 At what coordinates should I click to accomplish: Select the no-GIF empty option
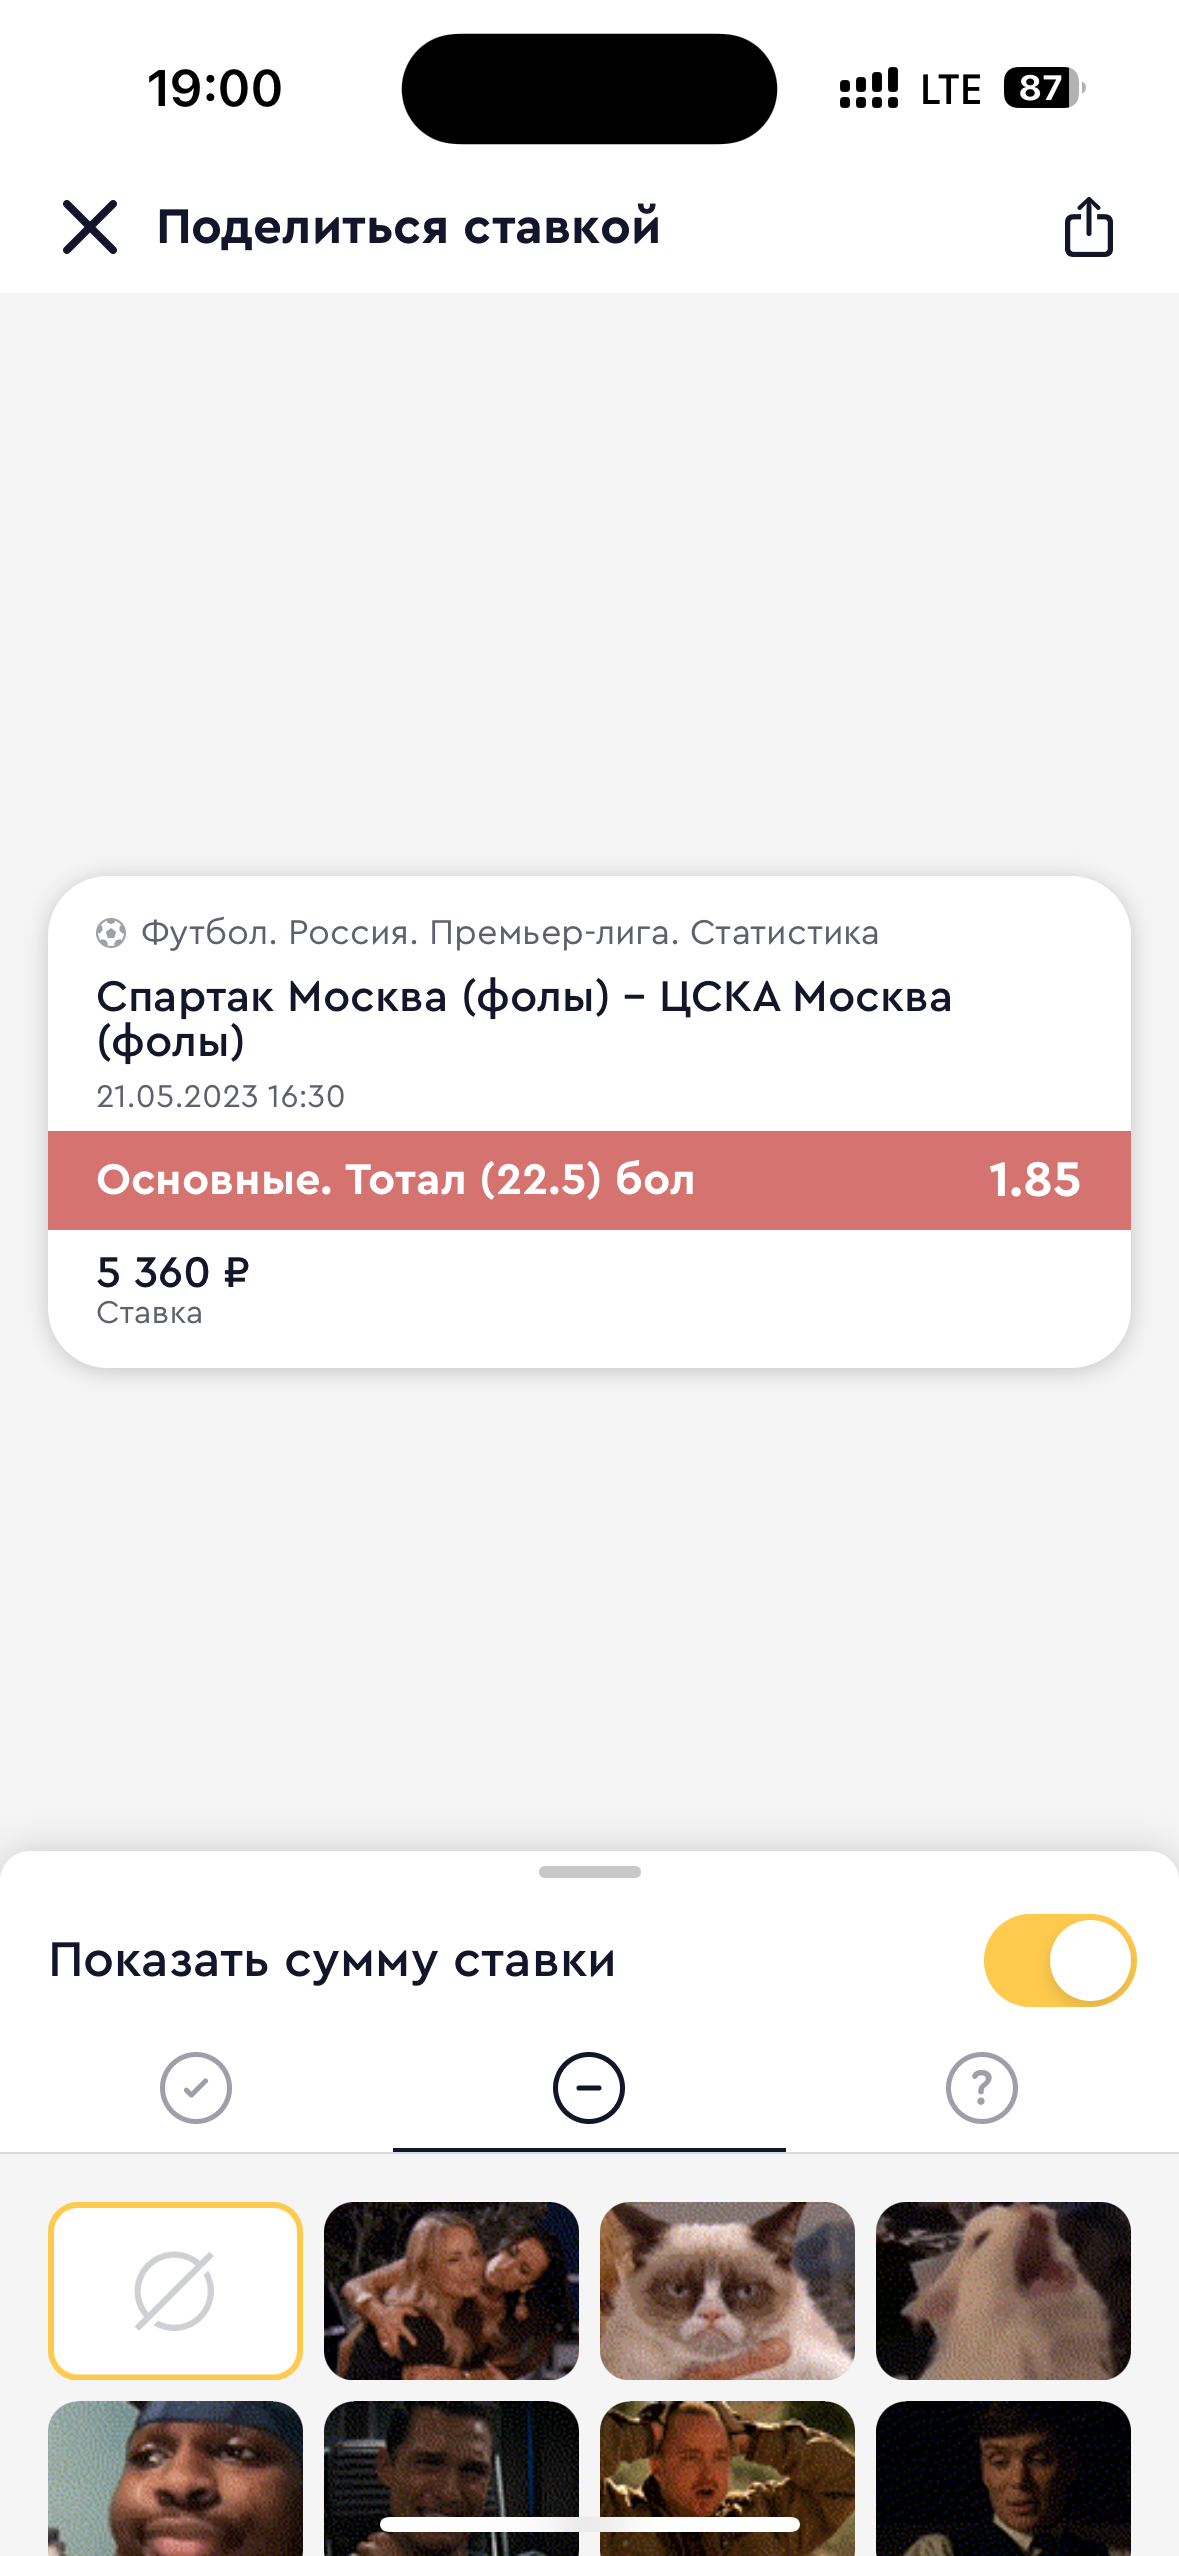tap(175, 2290)
